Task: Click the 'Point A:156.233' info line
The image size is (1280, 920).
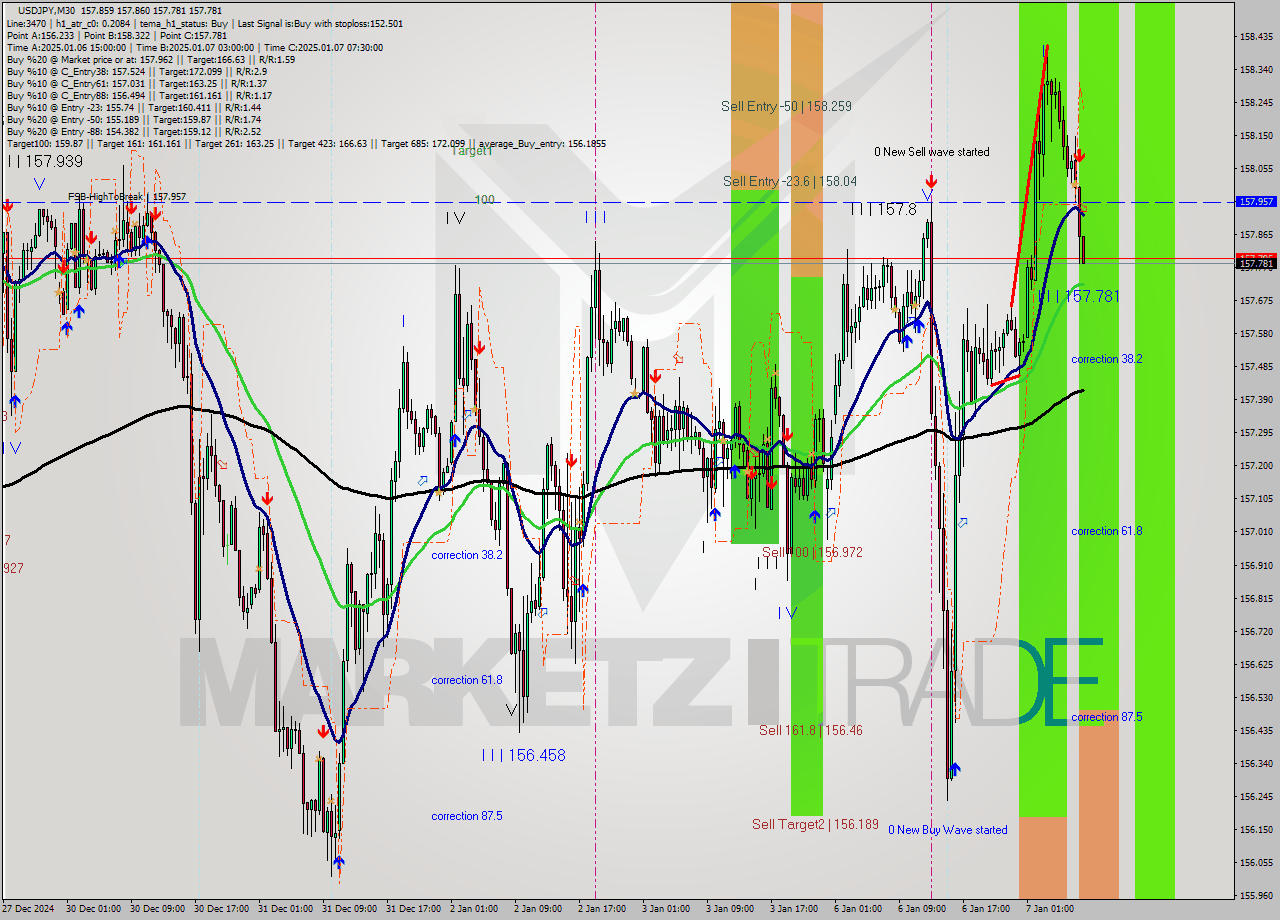Action: (117, 35)
